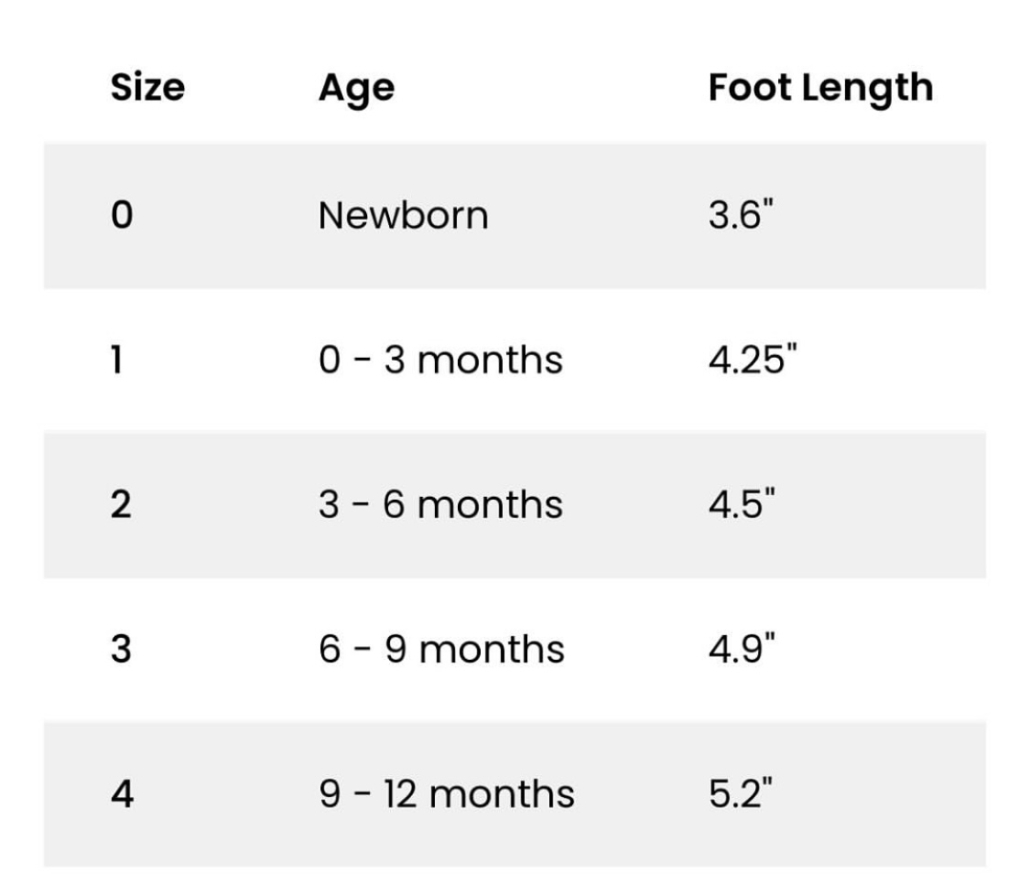Viewport: 1030px width, 894px height.
Task: Click the 5.2" foot length value
Action: [741, 793]
